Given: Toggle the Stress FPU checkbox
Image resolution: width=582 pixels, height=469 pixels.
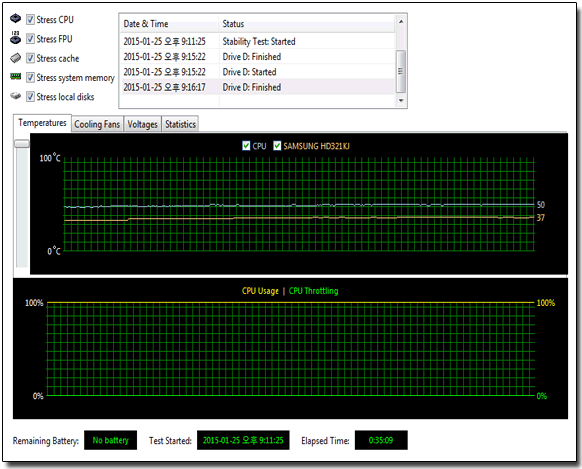Looking at the screenshot, I should coord(30,39).
